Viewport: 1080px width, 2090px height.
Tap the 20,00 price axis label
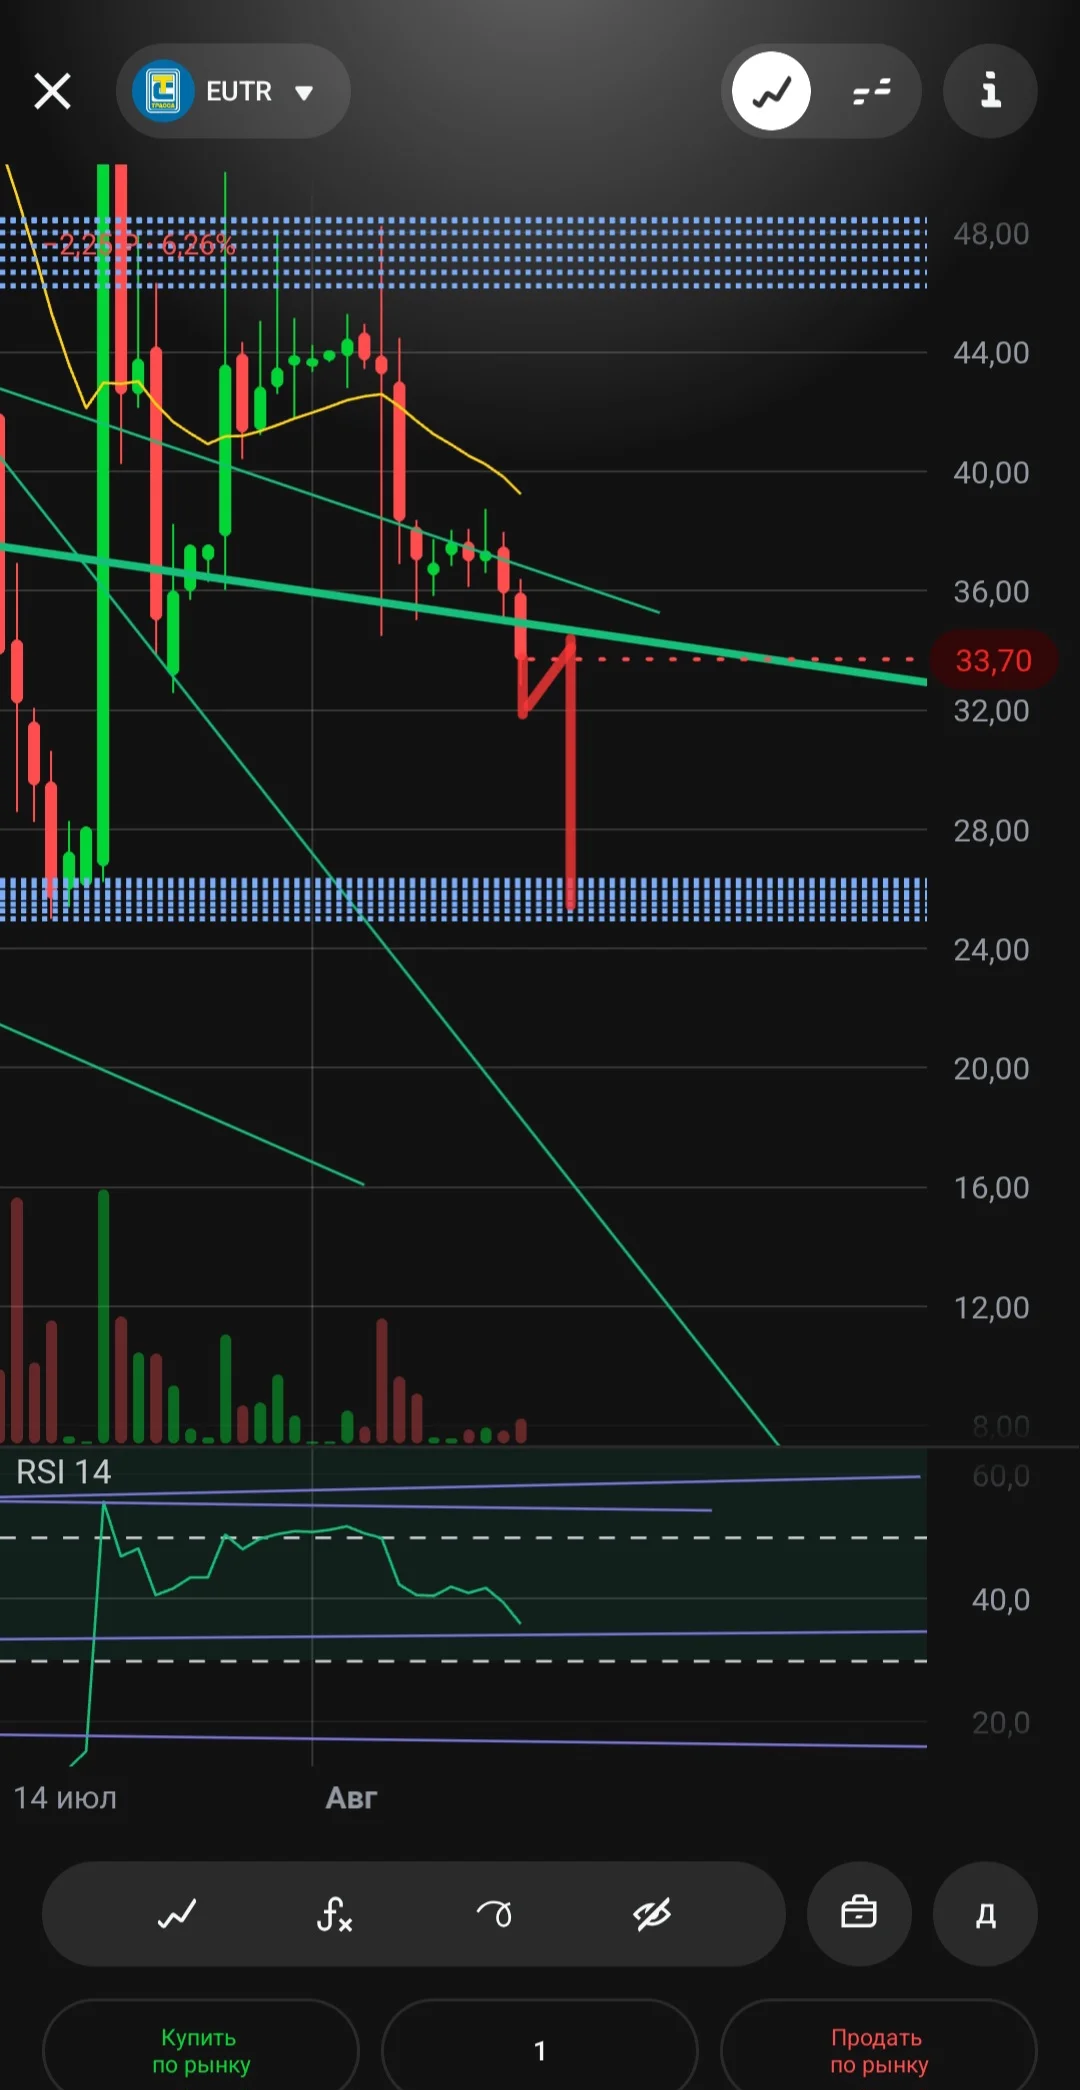click(991, 1069)
